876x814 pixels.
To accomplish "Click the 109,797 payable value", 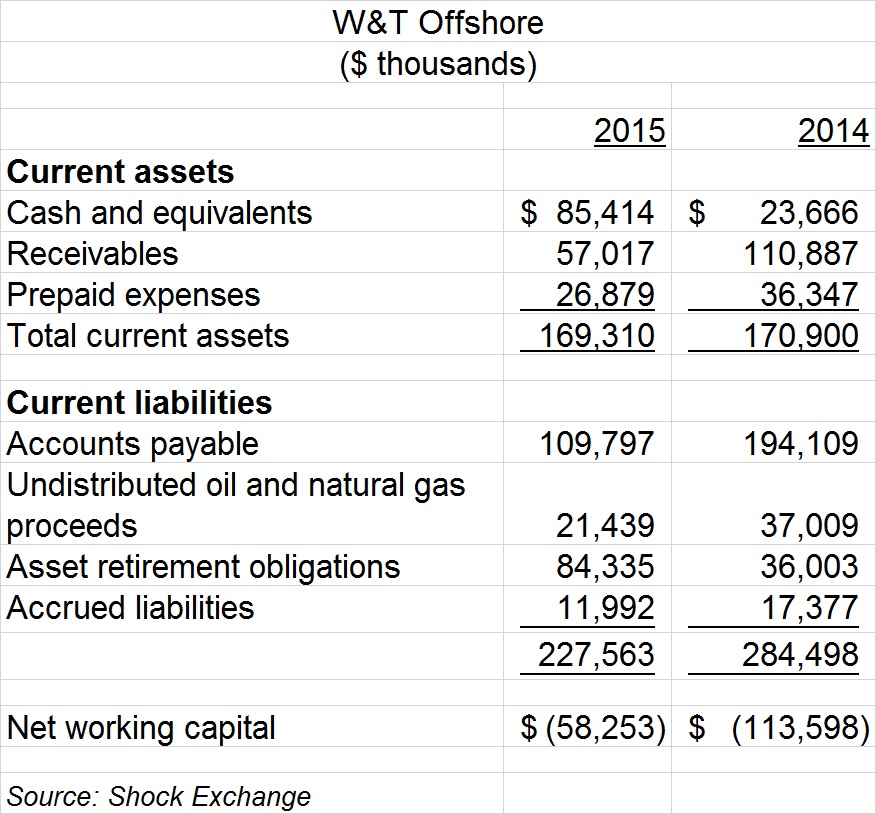I will 597,444.
